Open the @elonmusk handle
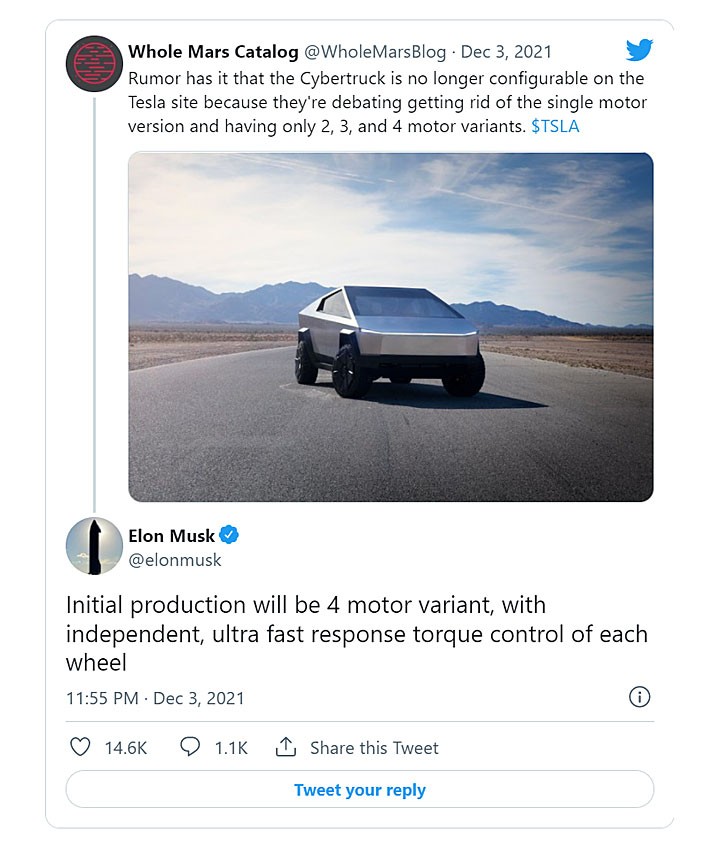The height and width of the screenshot is (848, 720). pos(175,560)
